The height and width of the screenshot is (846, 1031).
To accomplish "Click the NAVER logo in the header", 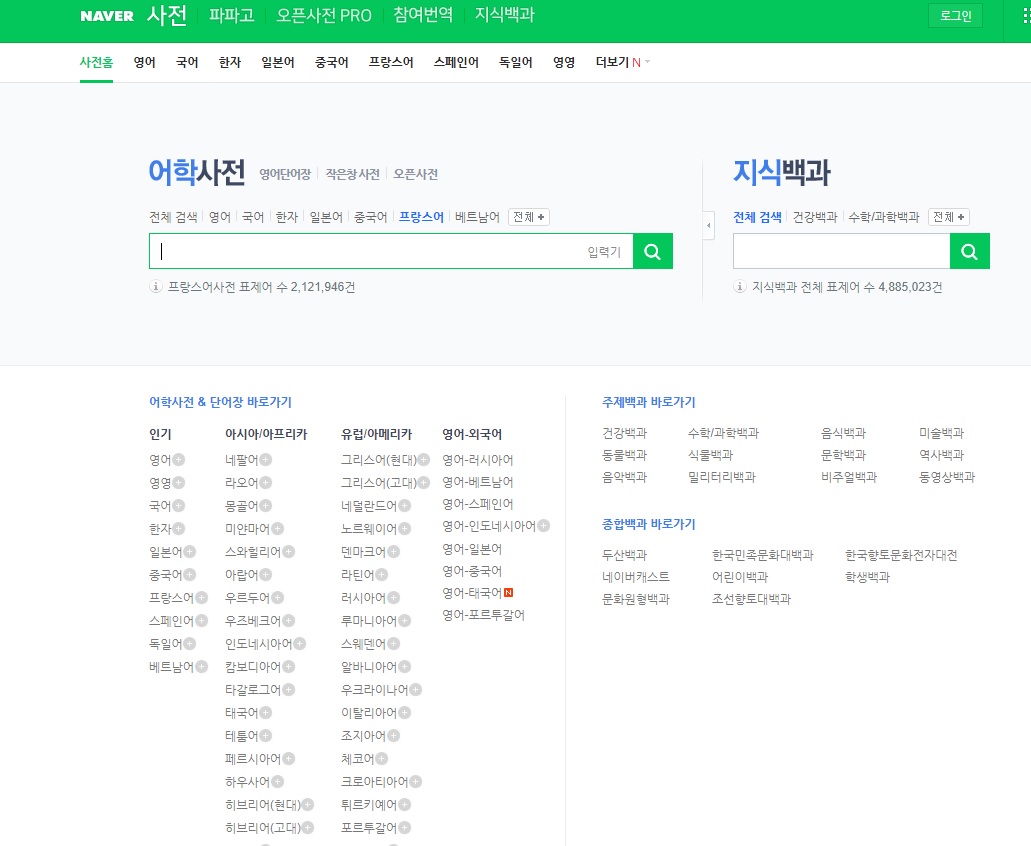I will coord(107,16).
